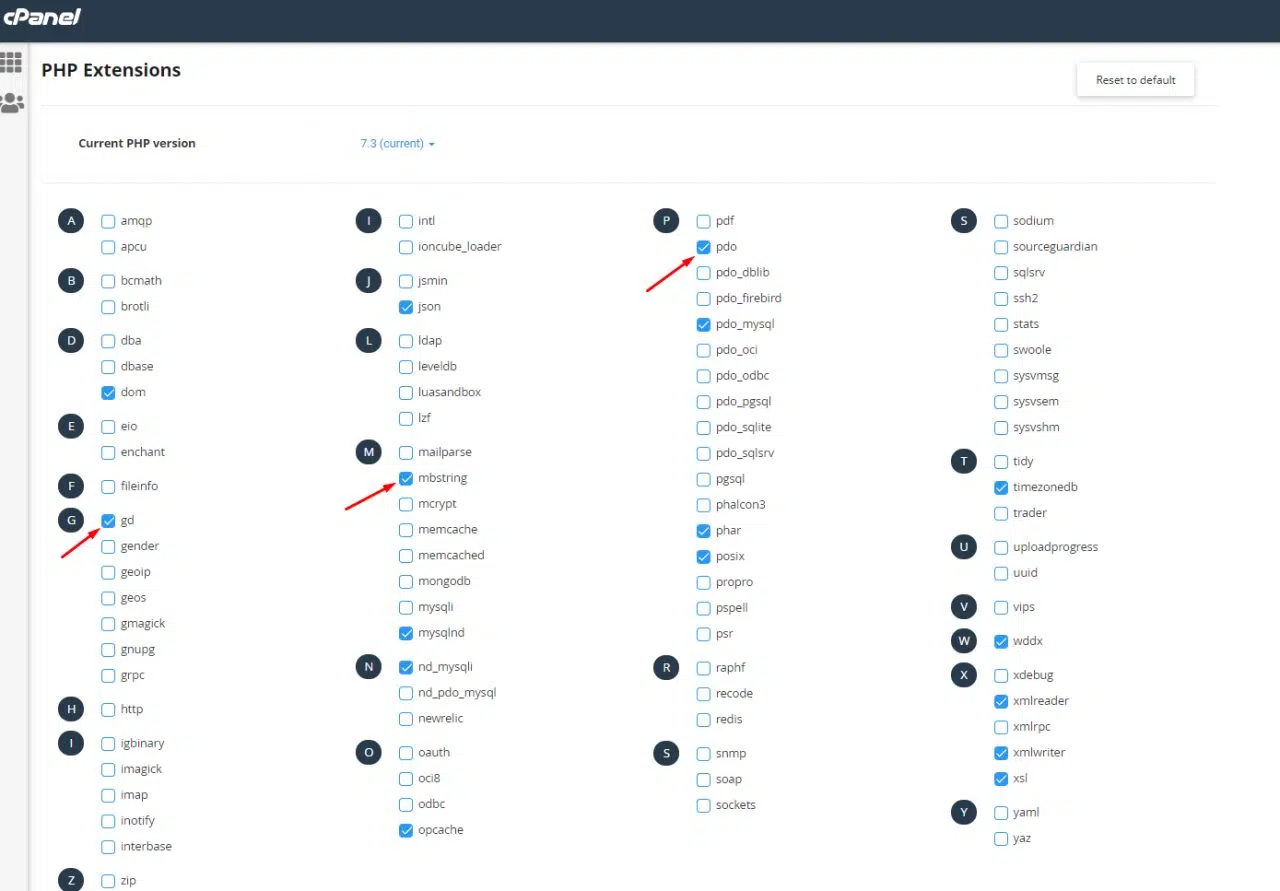1280x891 pixels.
Task: Uncheck the mbstring extension
Action: 406,478
